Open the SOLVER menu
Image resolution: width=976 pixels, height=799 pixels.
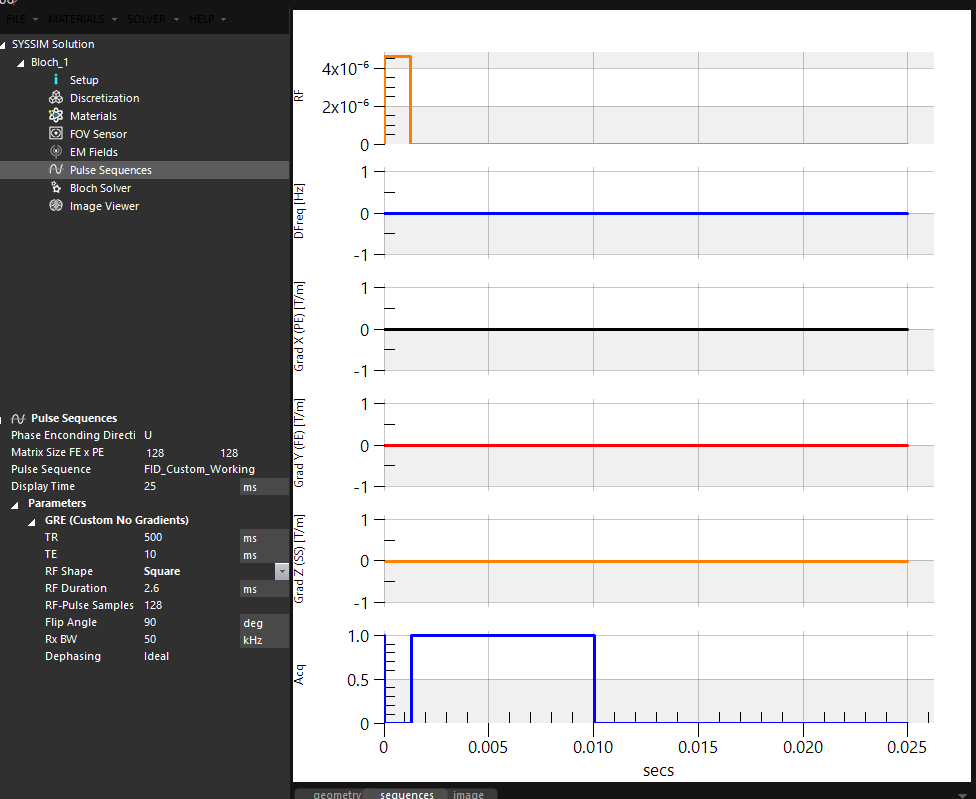tap(152, 19)
